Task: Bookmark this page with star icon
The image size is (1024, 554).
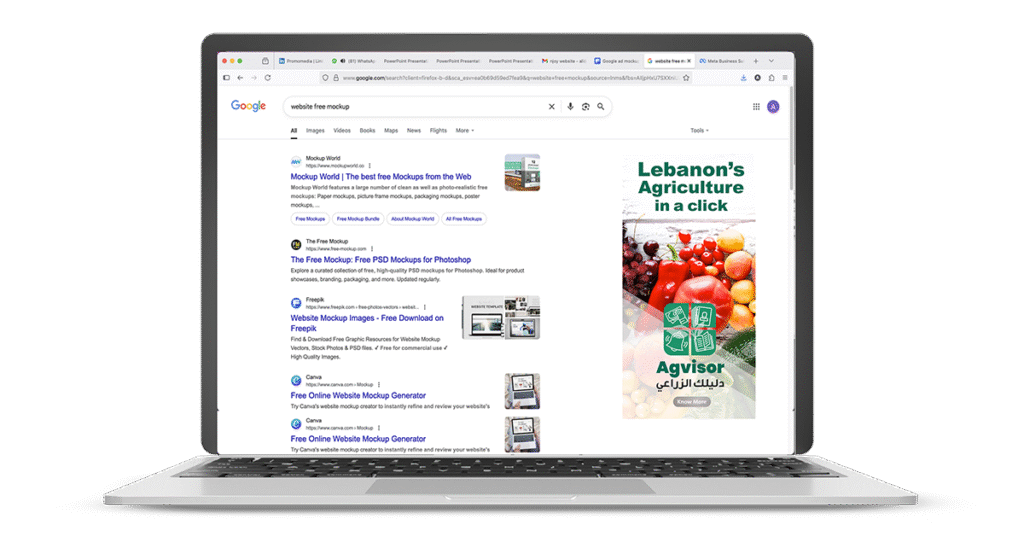Action: 686,78
